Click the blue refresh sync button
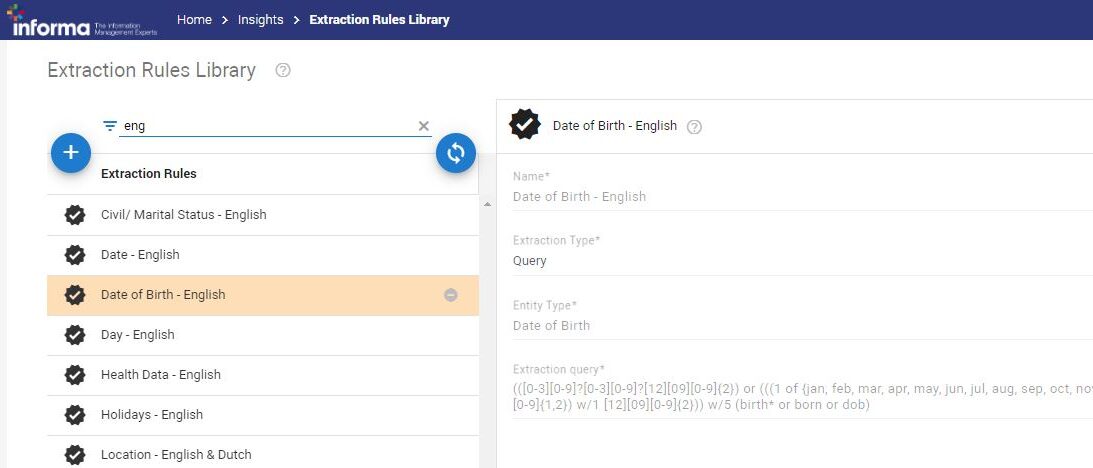Screen dimensions: 1093x468 [x=456, y=152]
